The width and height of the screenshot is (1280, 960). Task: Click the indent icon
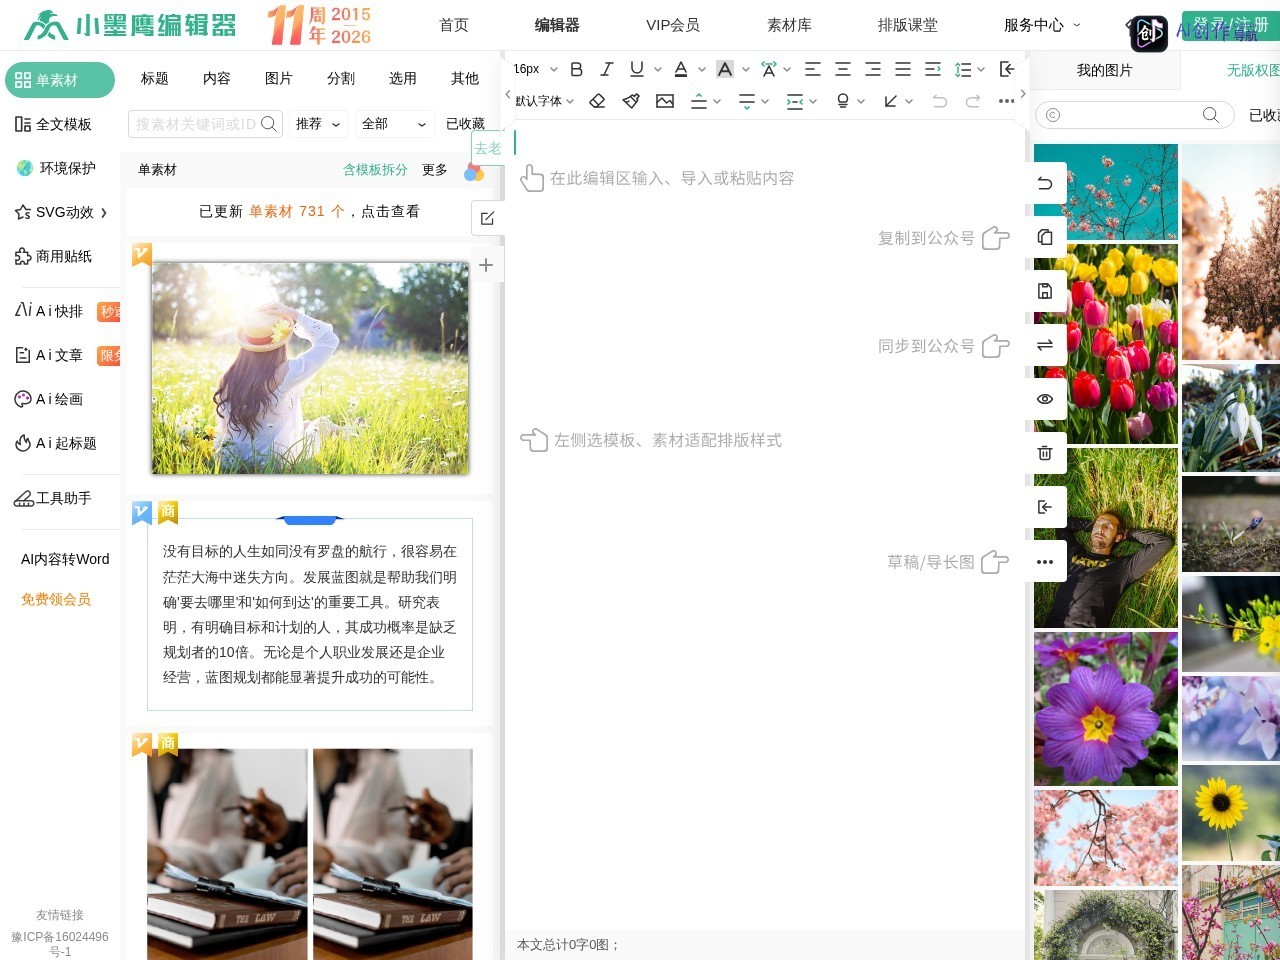[933, 69]
